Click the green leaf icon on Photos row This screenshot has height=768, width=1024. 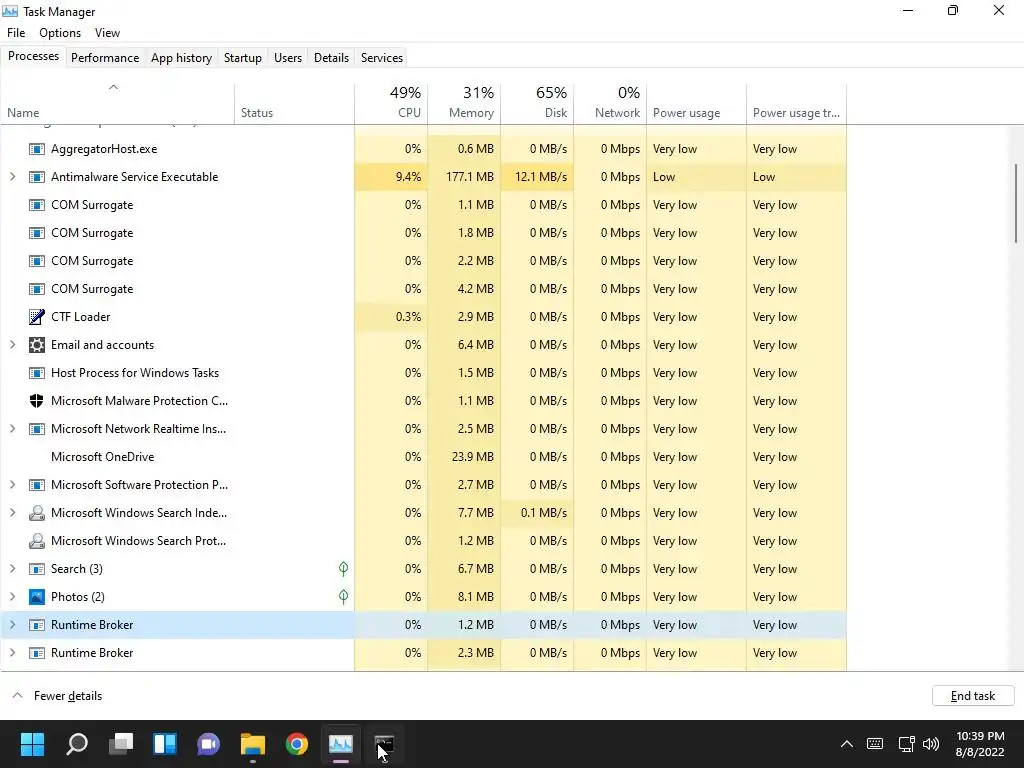pyautogui.click(x=344, y=597)
